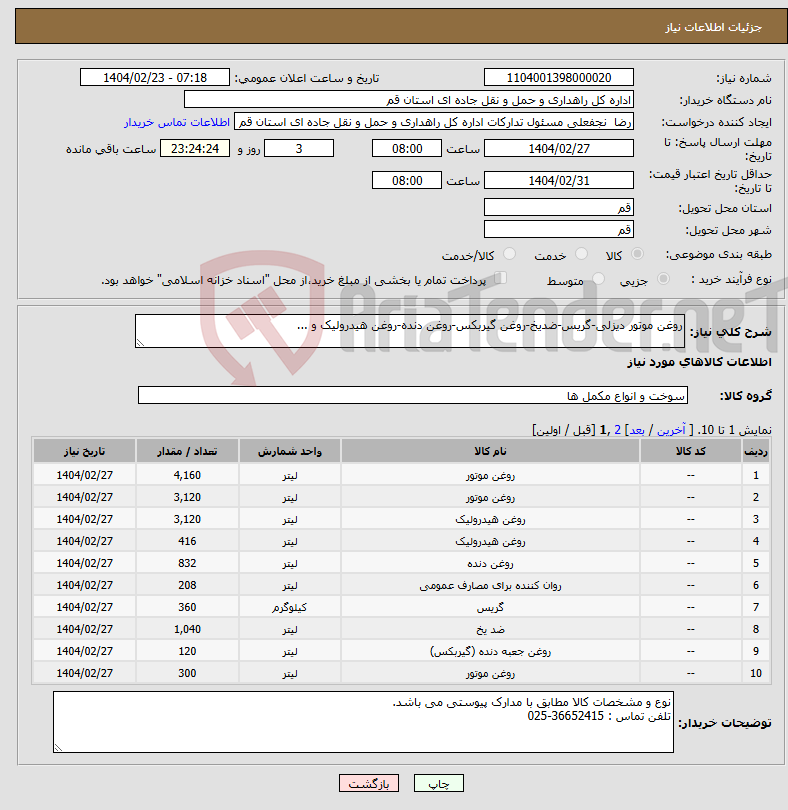The height and width of the screenshot is (810, 788).
Task: Click the کد کالا column header
Action: (x=691, y=451)
